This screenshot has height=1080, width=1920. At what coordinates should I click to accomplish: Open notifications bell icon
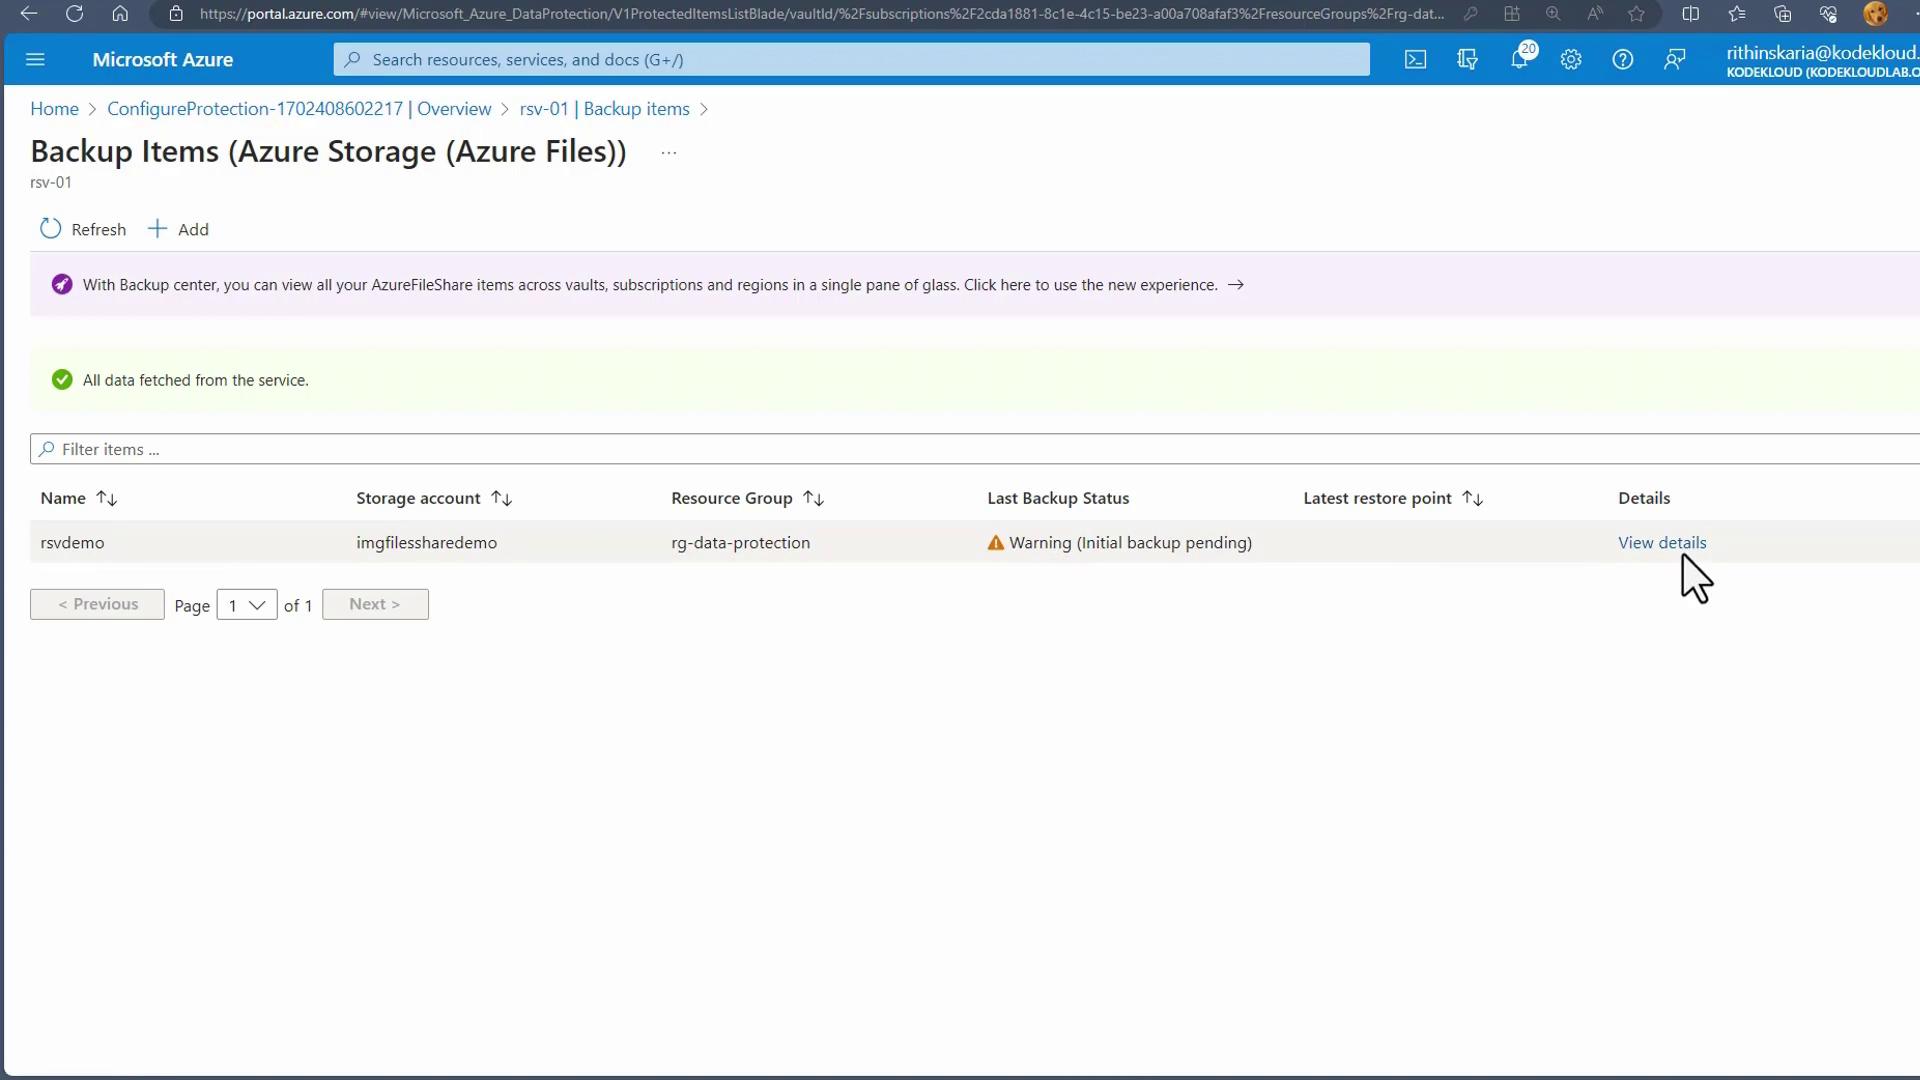1519,60
